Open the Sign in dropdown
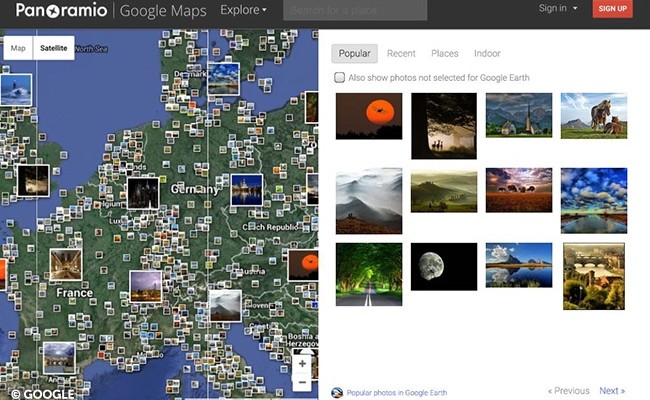Viewport: 650px width, 400px height. coord(558,9)
